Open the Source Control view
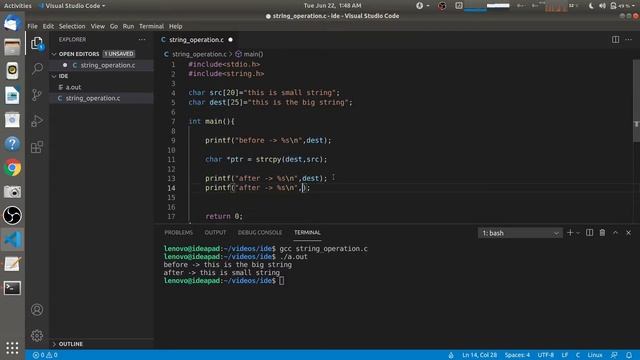 (37, 95)
